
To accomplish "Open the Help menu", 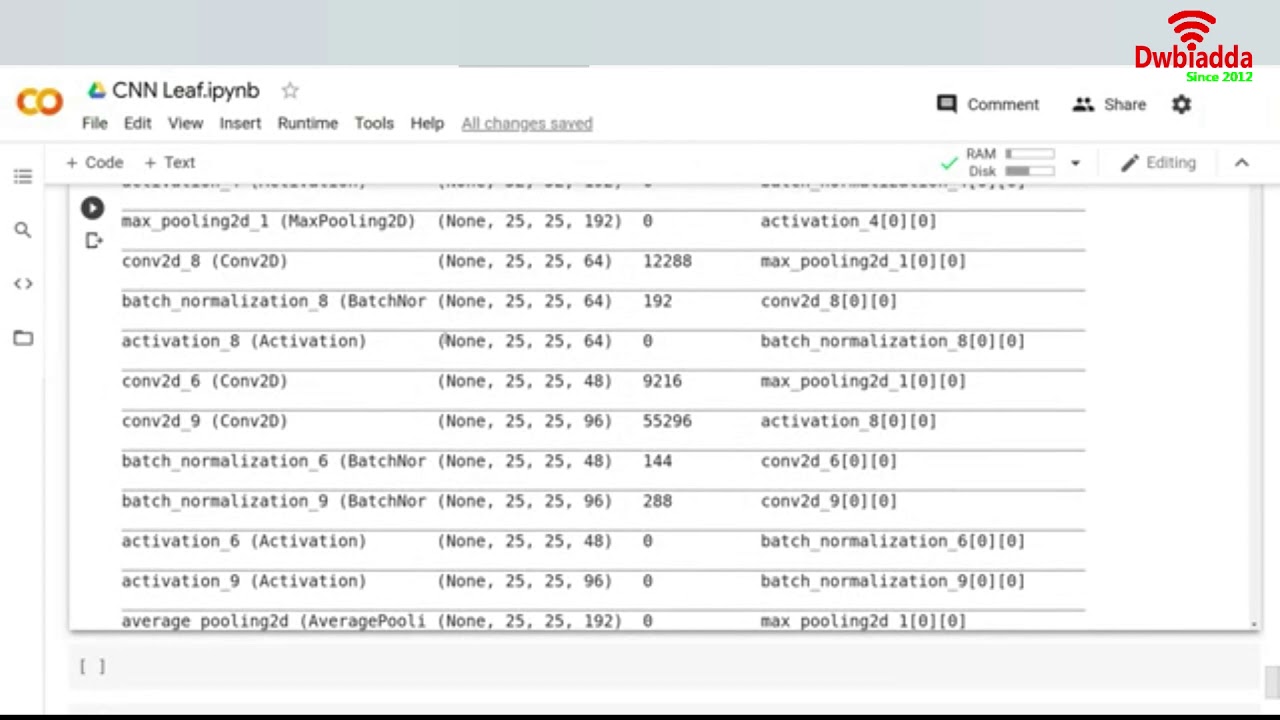I will pyautogui.click(x=427, y=123).
